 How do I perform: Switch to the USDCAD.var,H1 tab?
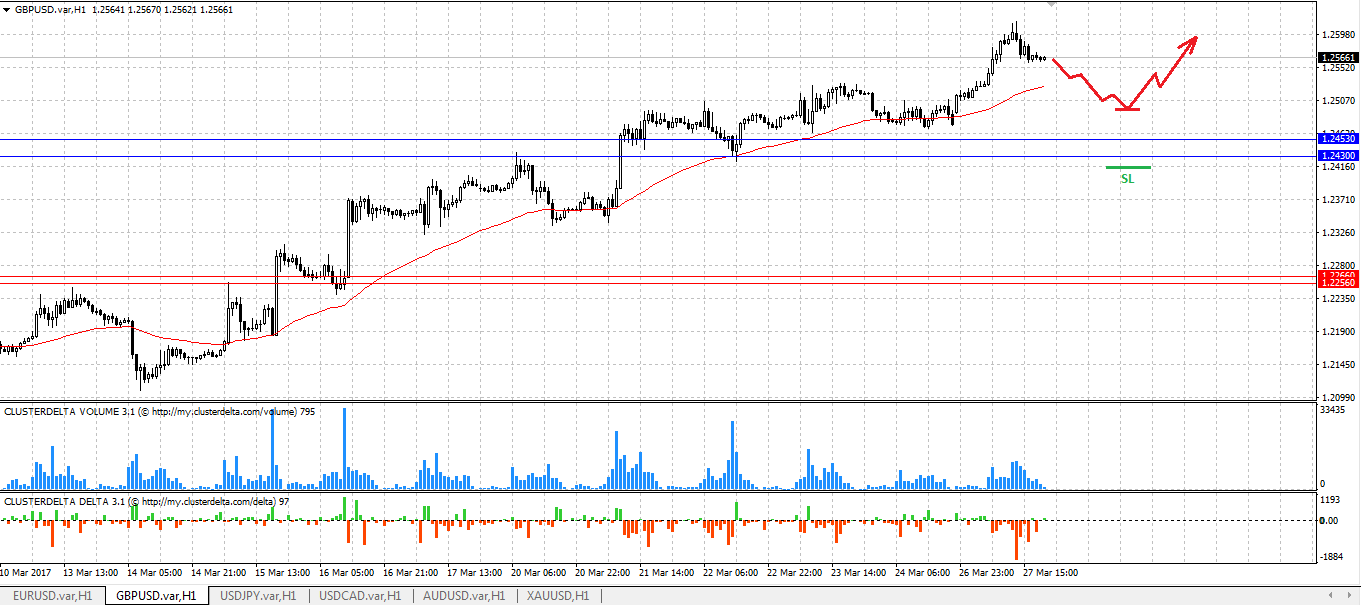[360, 595]
